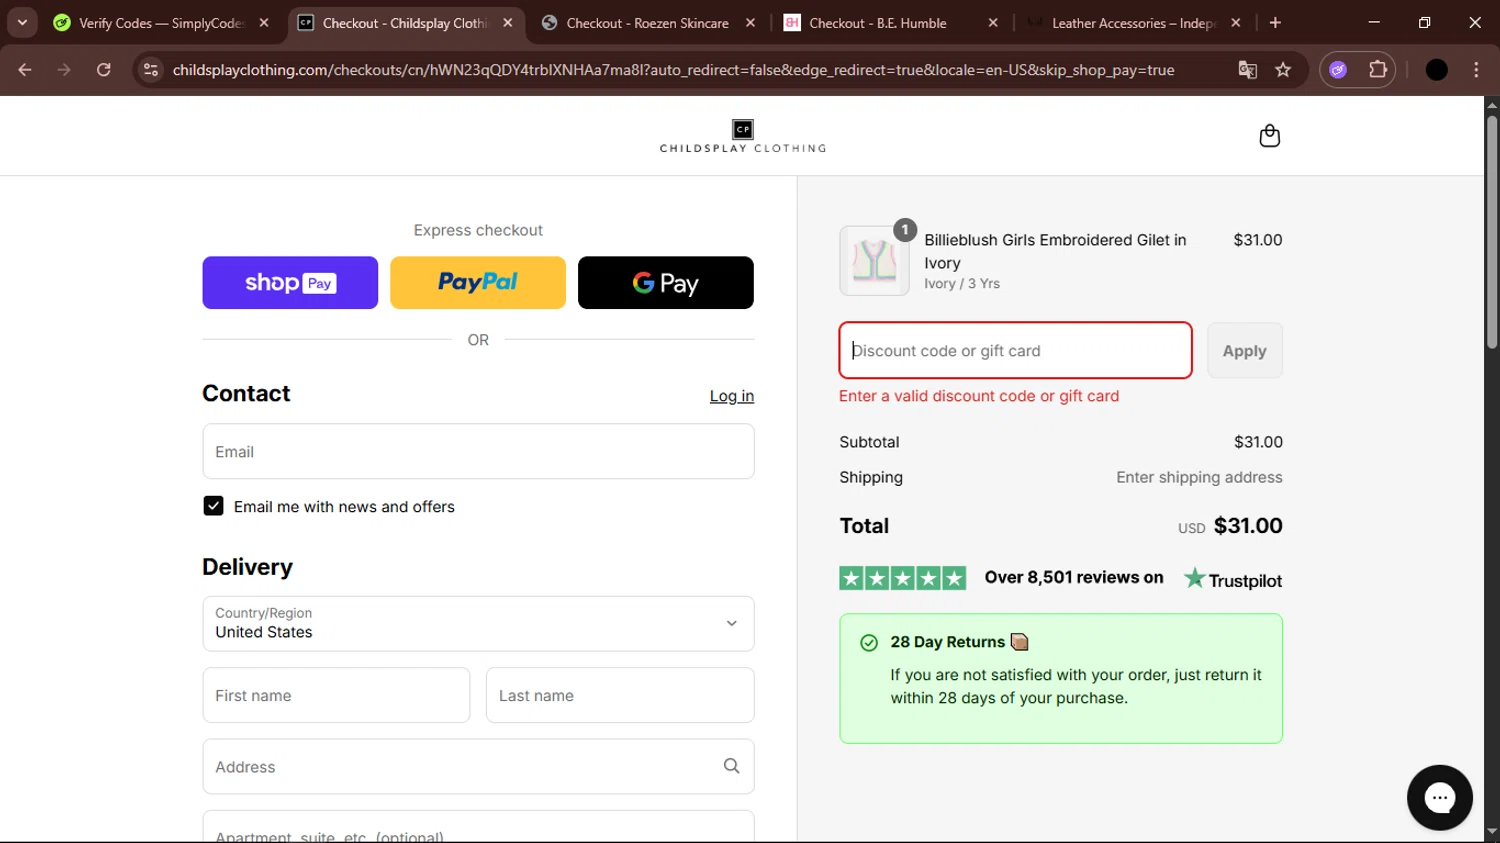1500x843 pixels.
Task: Focus the Discount code or gift card field
Action: [1015, 351]
